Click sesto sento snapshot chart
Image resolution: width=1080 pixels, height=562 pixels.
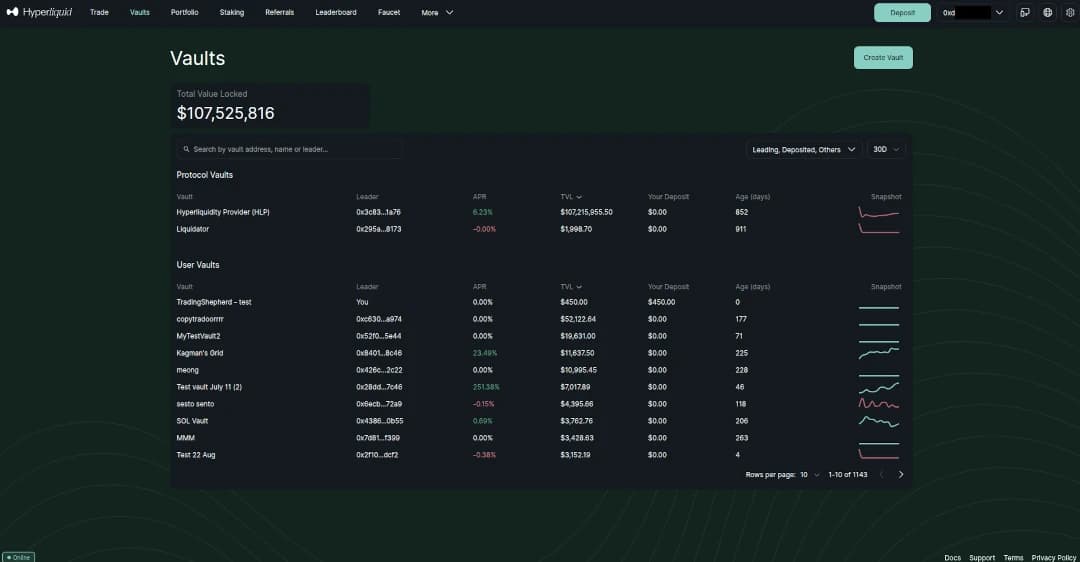tap(879, 404)
